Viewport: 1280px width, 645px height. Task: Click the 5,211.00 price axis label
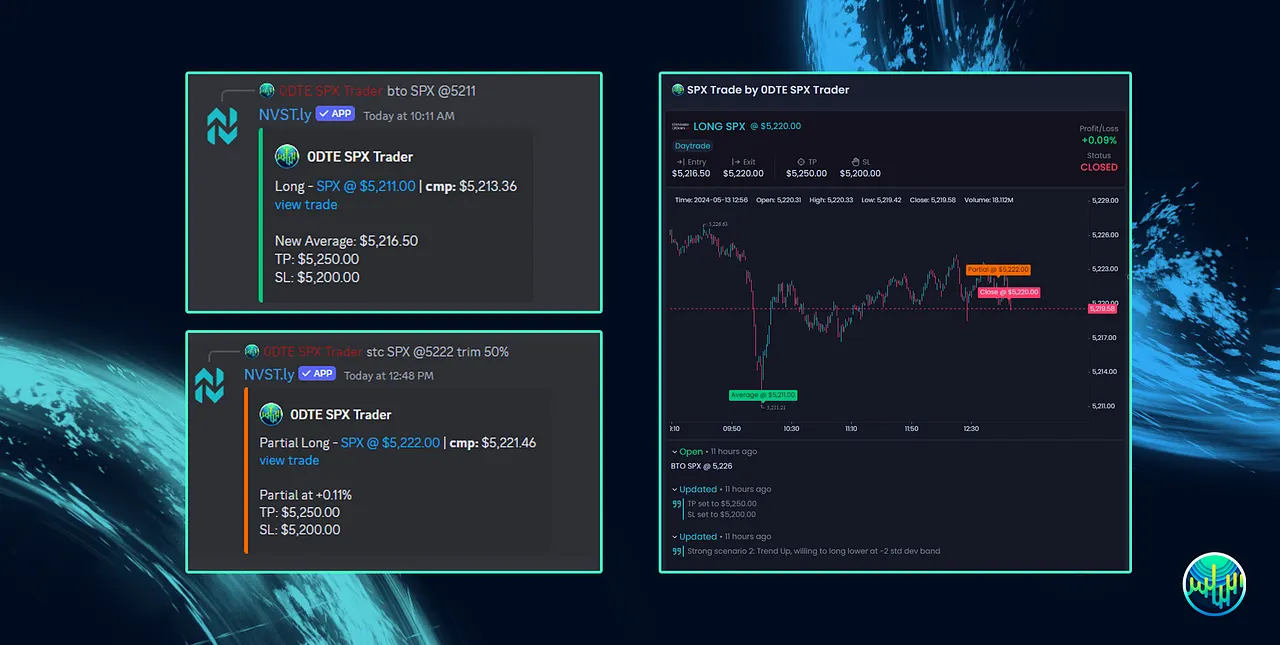(x=1106, y=406)
